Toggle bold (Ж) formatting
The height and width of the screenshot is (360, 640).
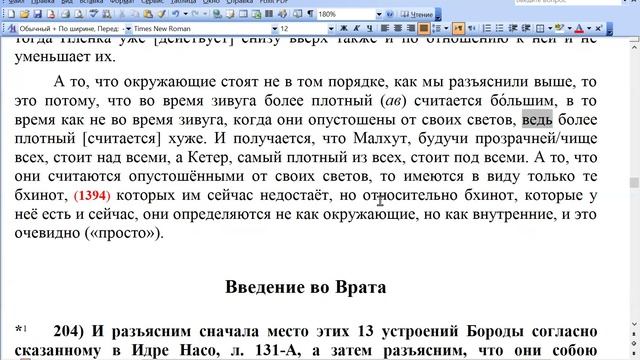[x=344, y=28]
